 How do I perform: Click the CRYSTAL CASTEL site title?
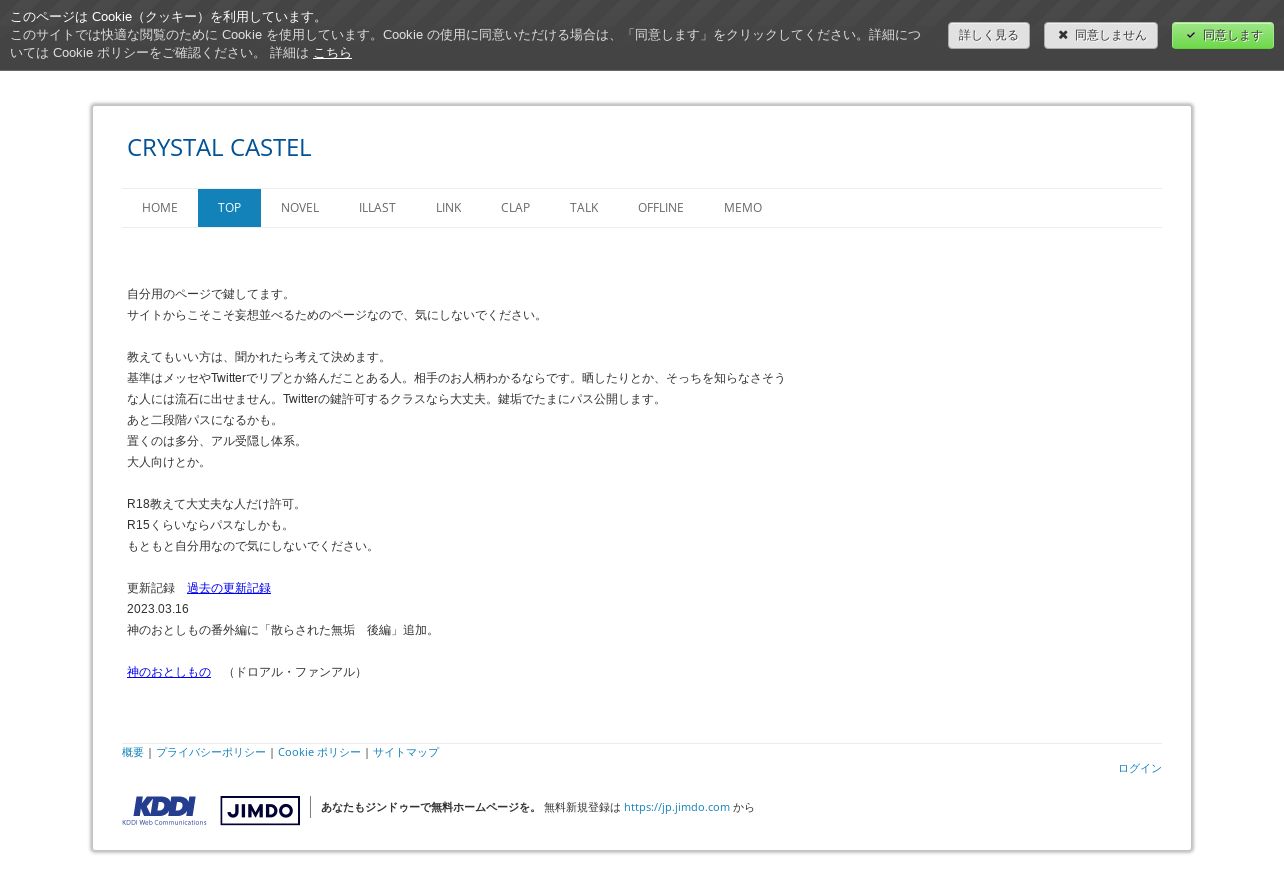click(219, 147)
